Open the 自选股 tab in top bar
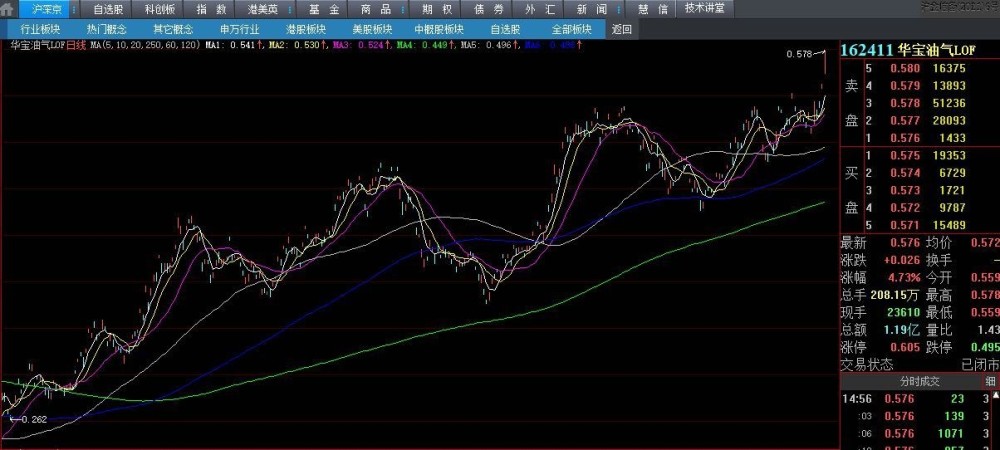Screen dimensions: 1000x450 tap(107, 9)
